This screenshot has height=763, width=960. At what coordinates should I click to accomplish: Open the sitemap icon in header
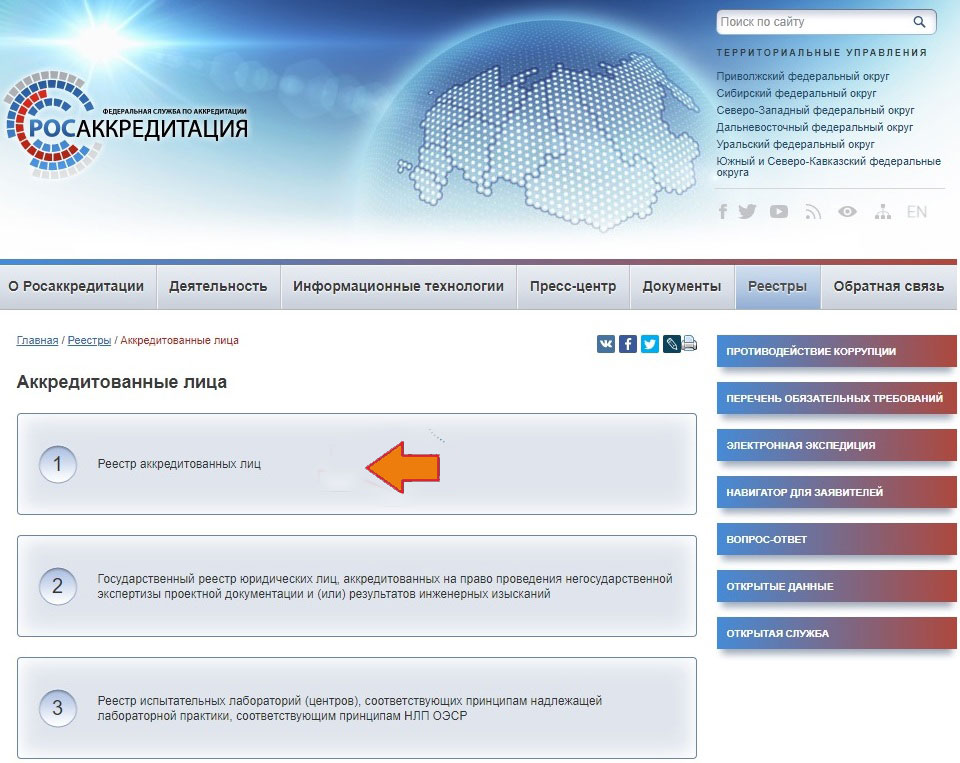click(x=883, y=212)
